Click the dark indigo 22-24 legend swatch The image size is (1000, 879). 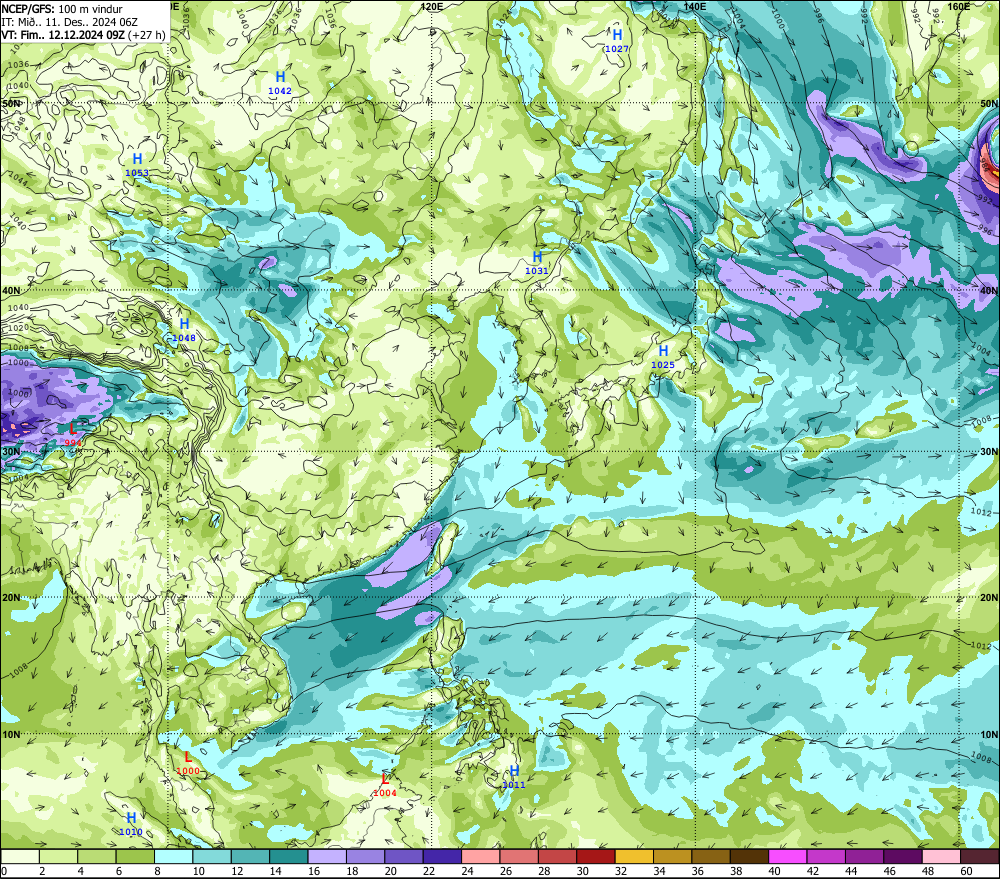pyautogui.click(x=442, y=856)
